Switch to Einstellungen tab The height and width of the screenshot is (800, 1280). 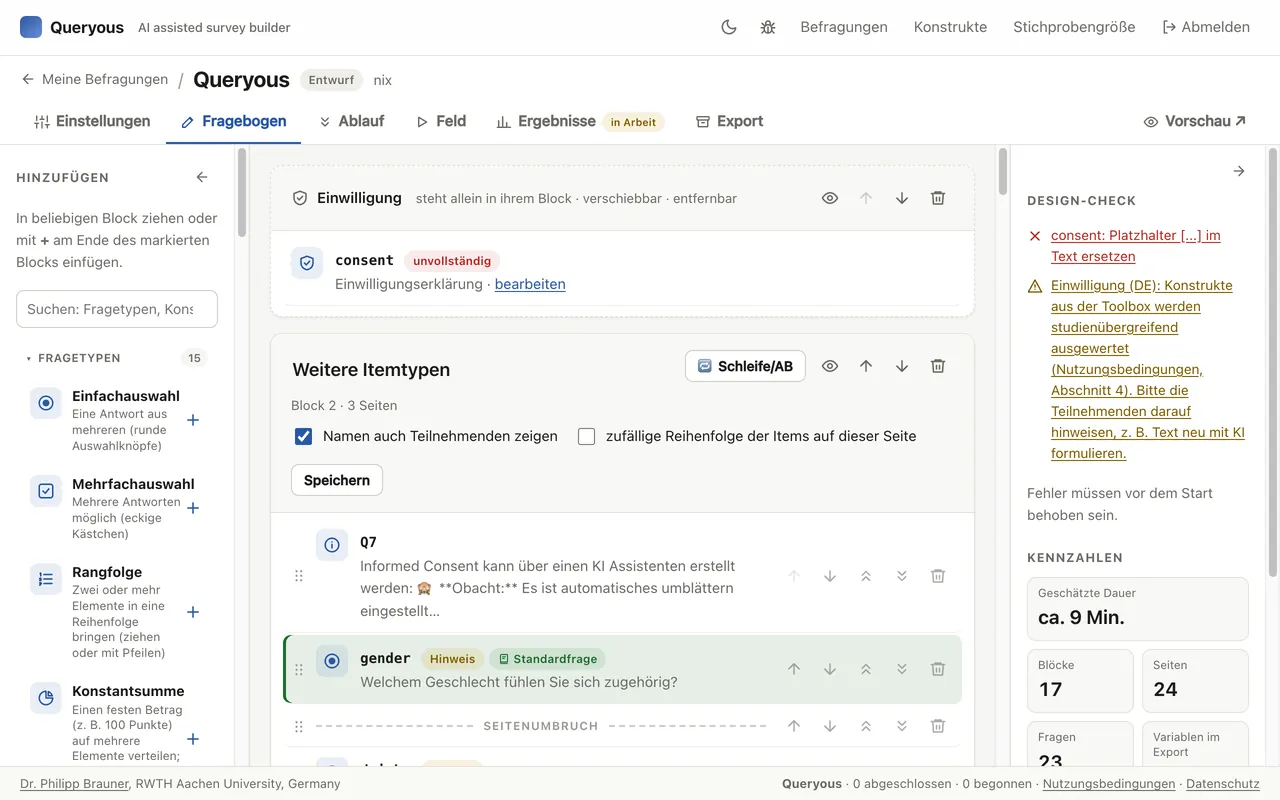tap(92, 121)
